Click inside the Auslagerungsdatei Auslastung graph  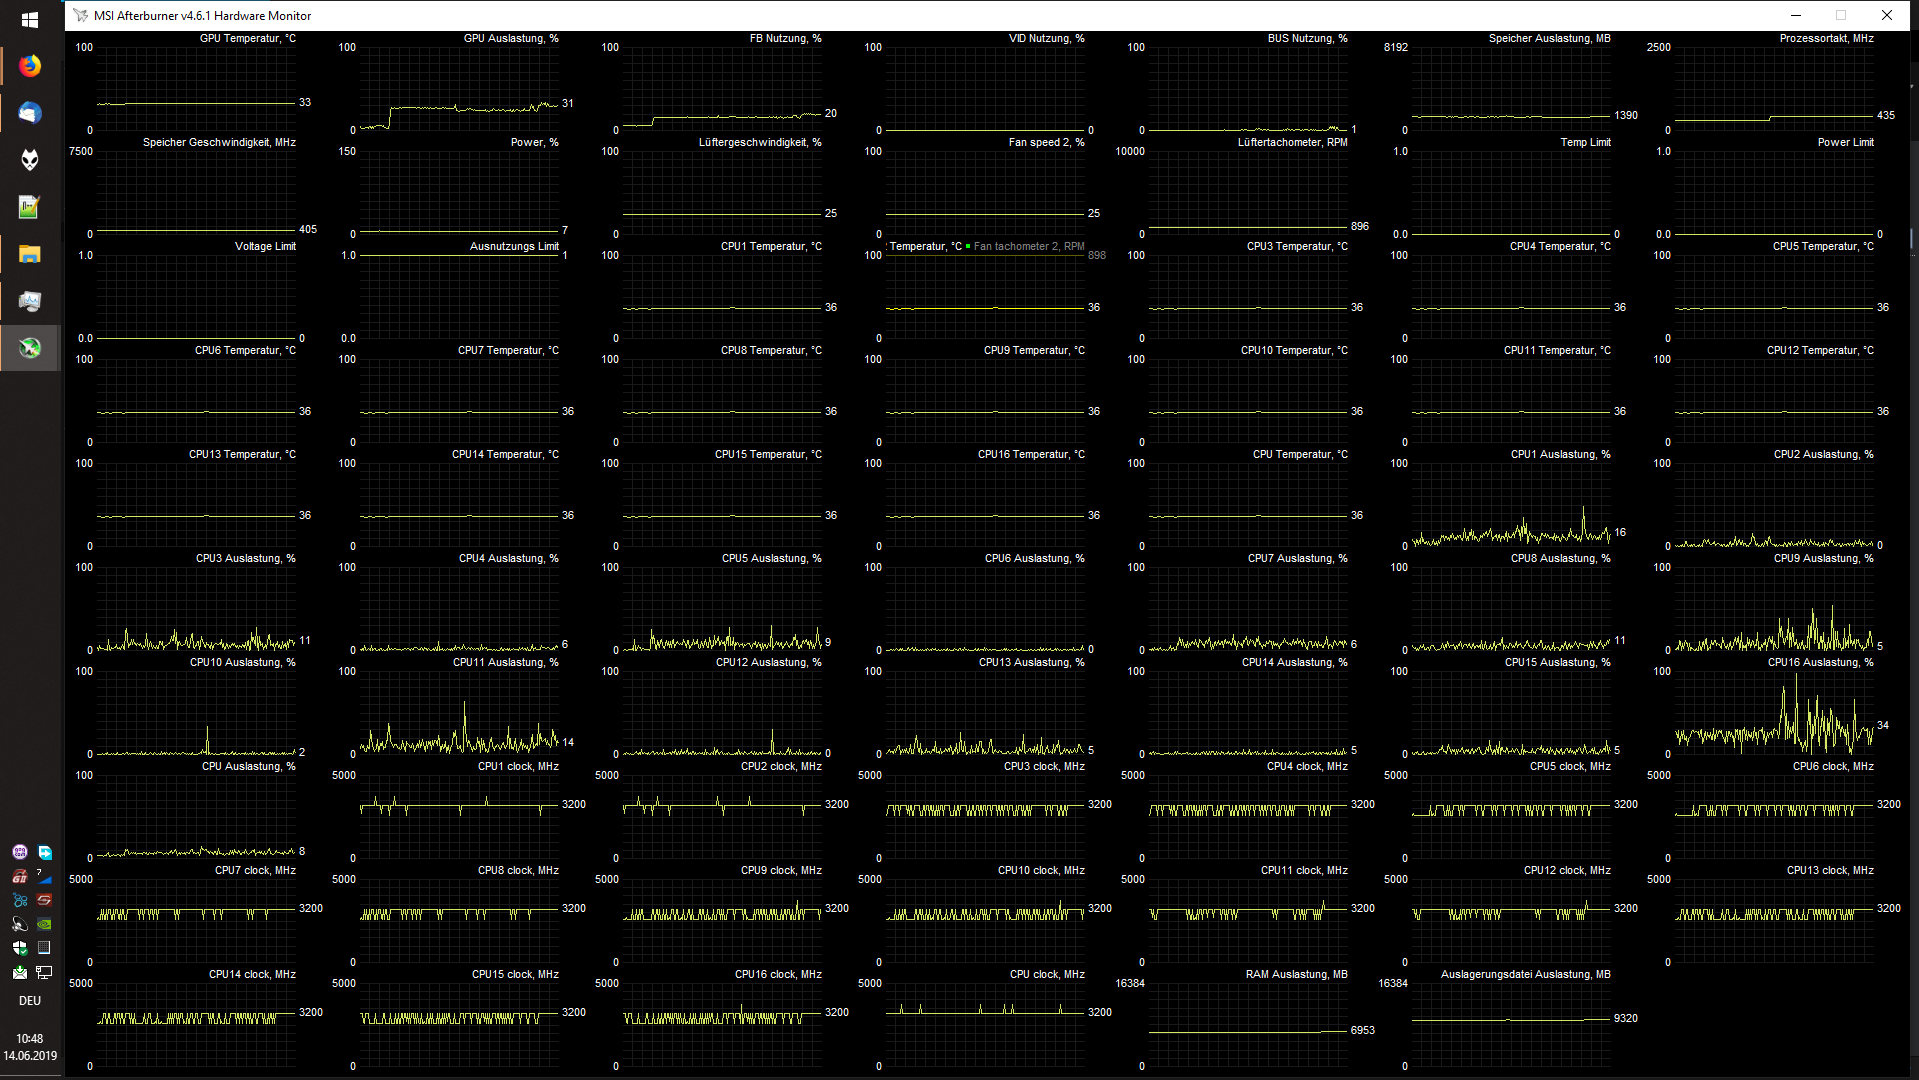click(x=1511, y=1024)
